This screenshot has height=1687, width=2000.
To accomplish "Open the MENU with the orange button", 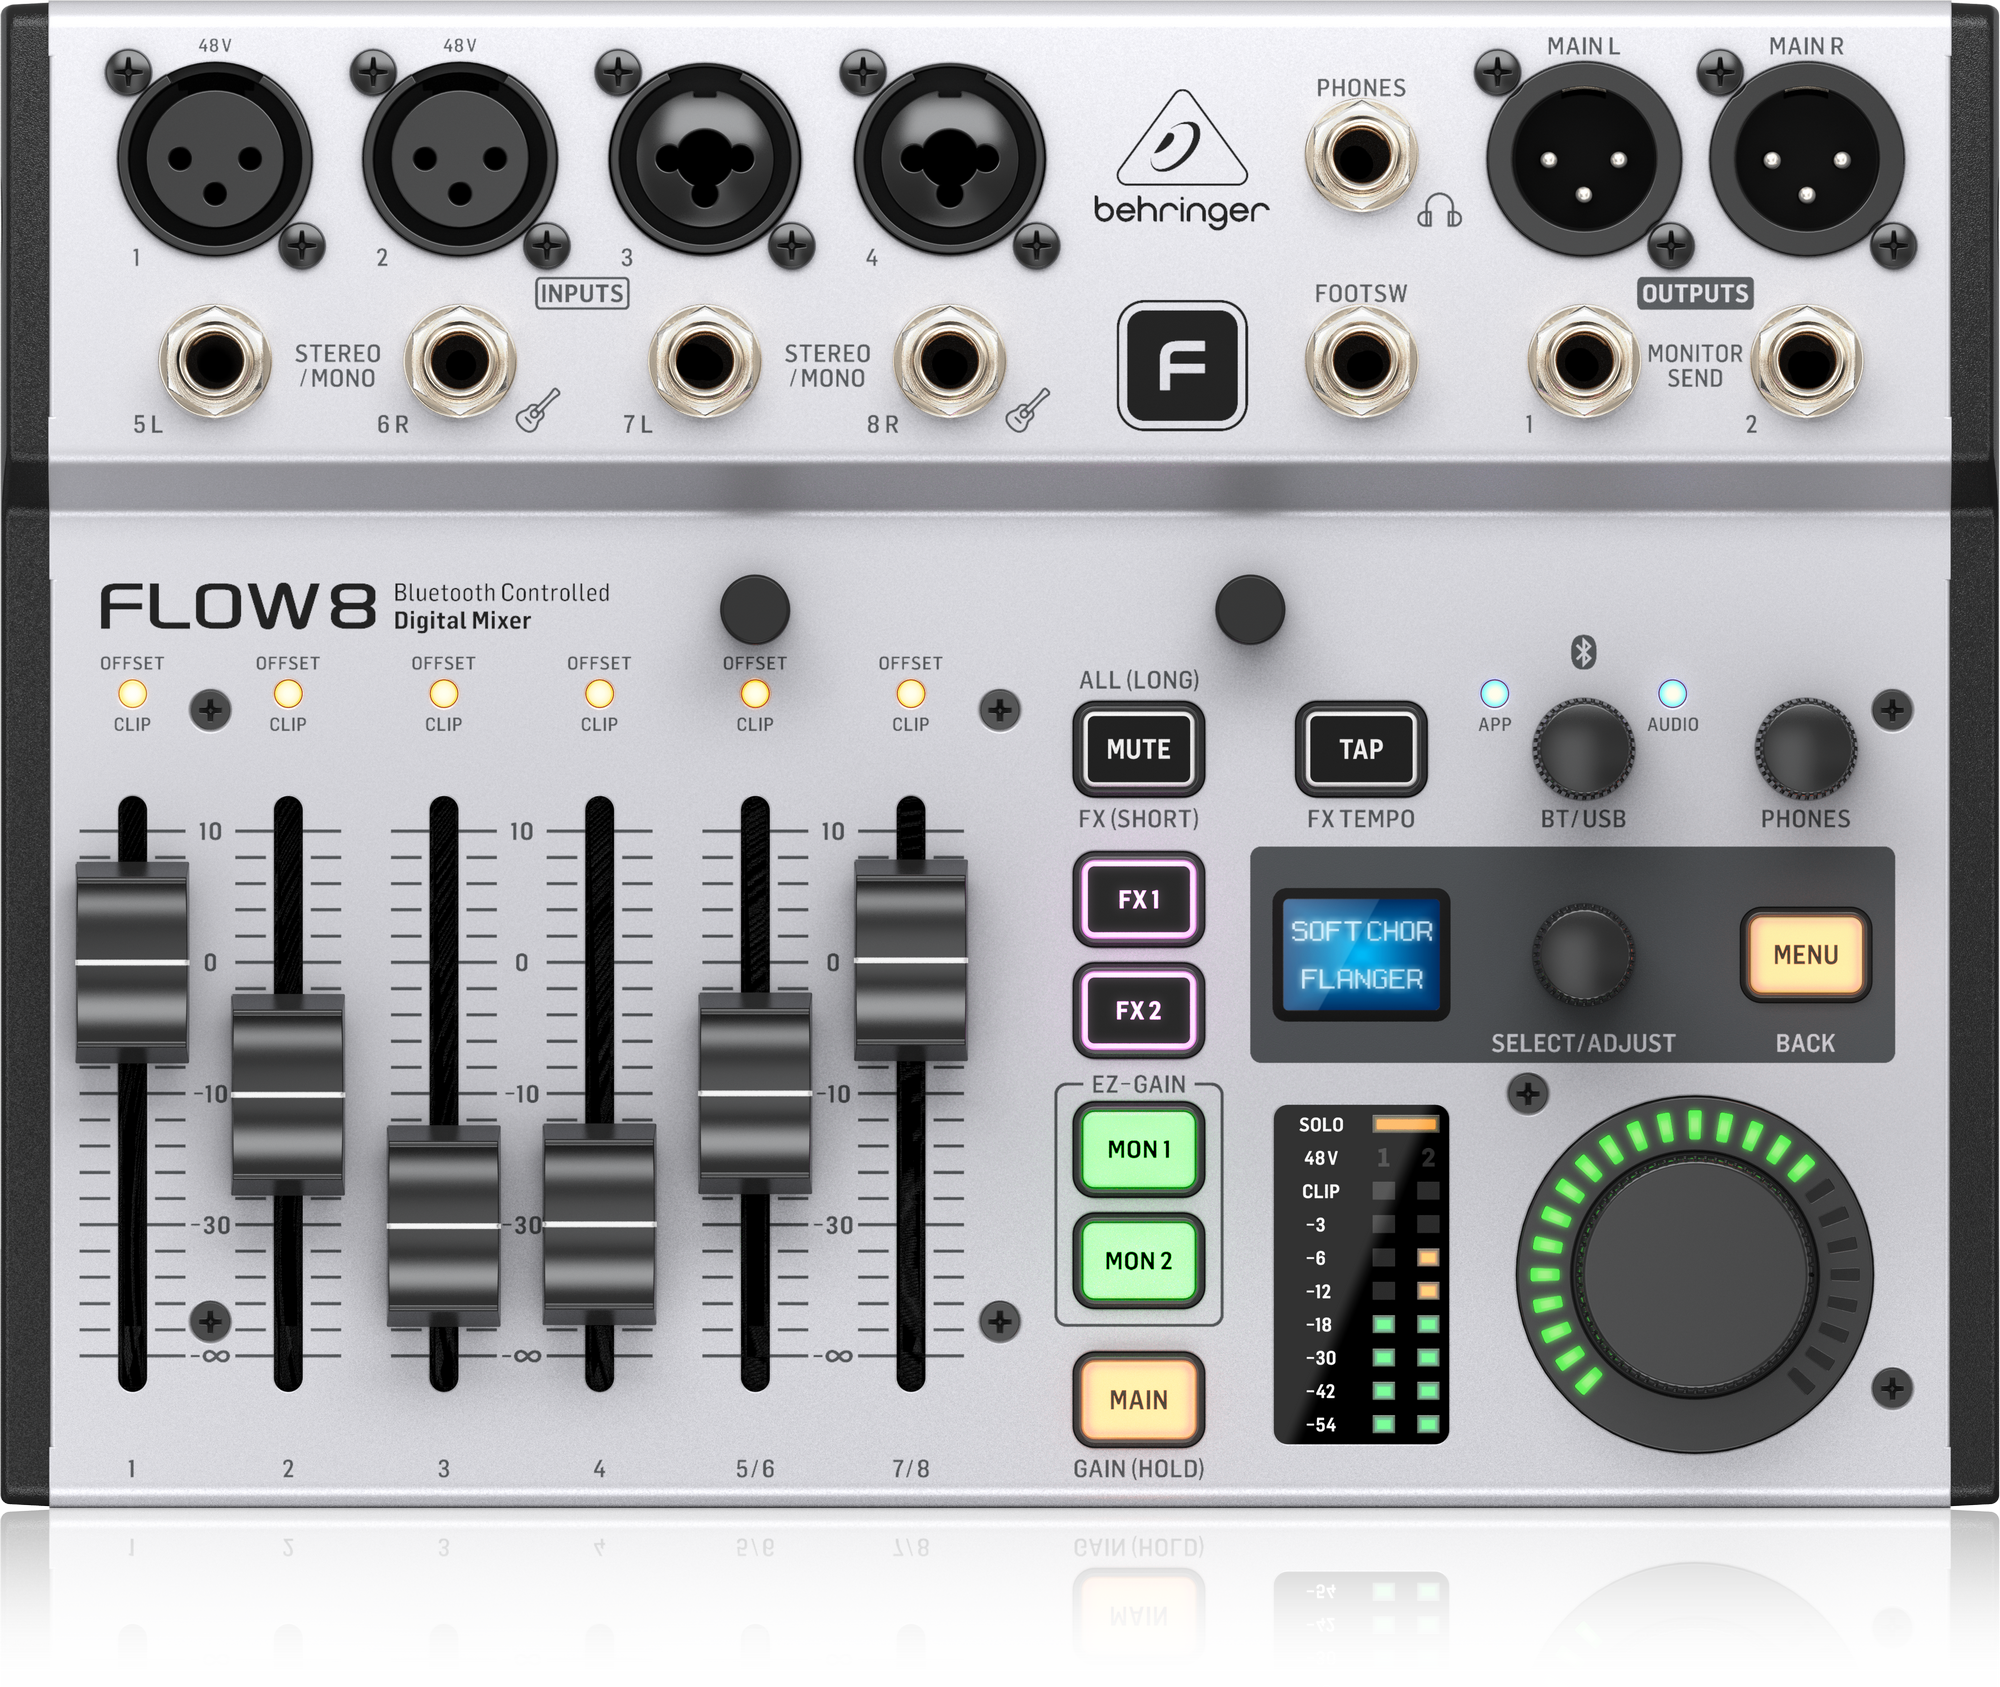I will tap(1806, 955).
